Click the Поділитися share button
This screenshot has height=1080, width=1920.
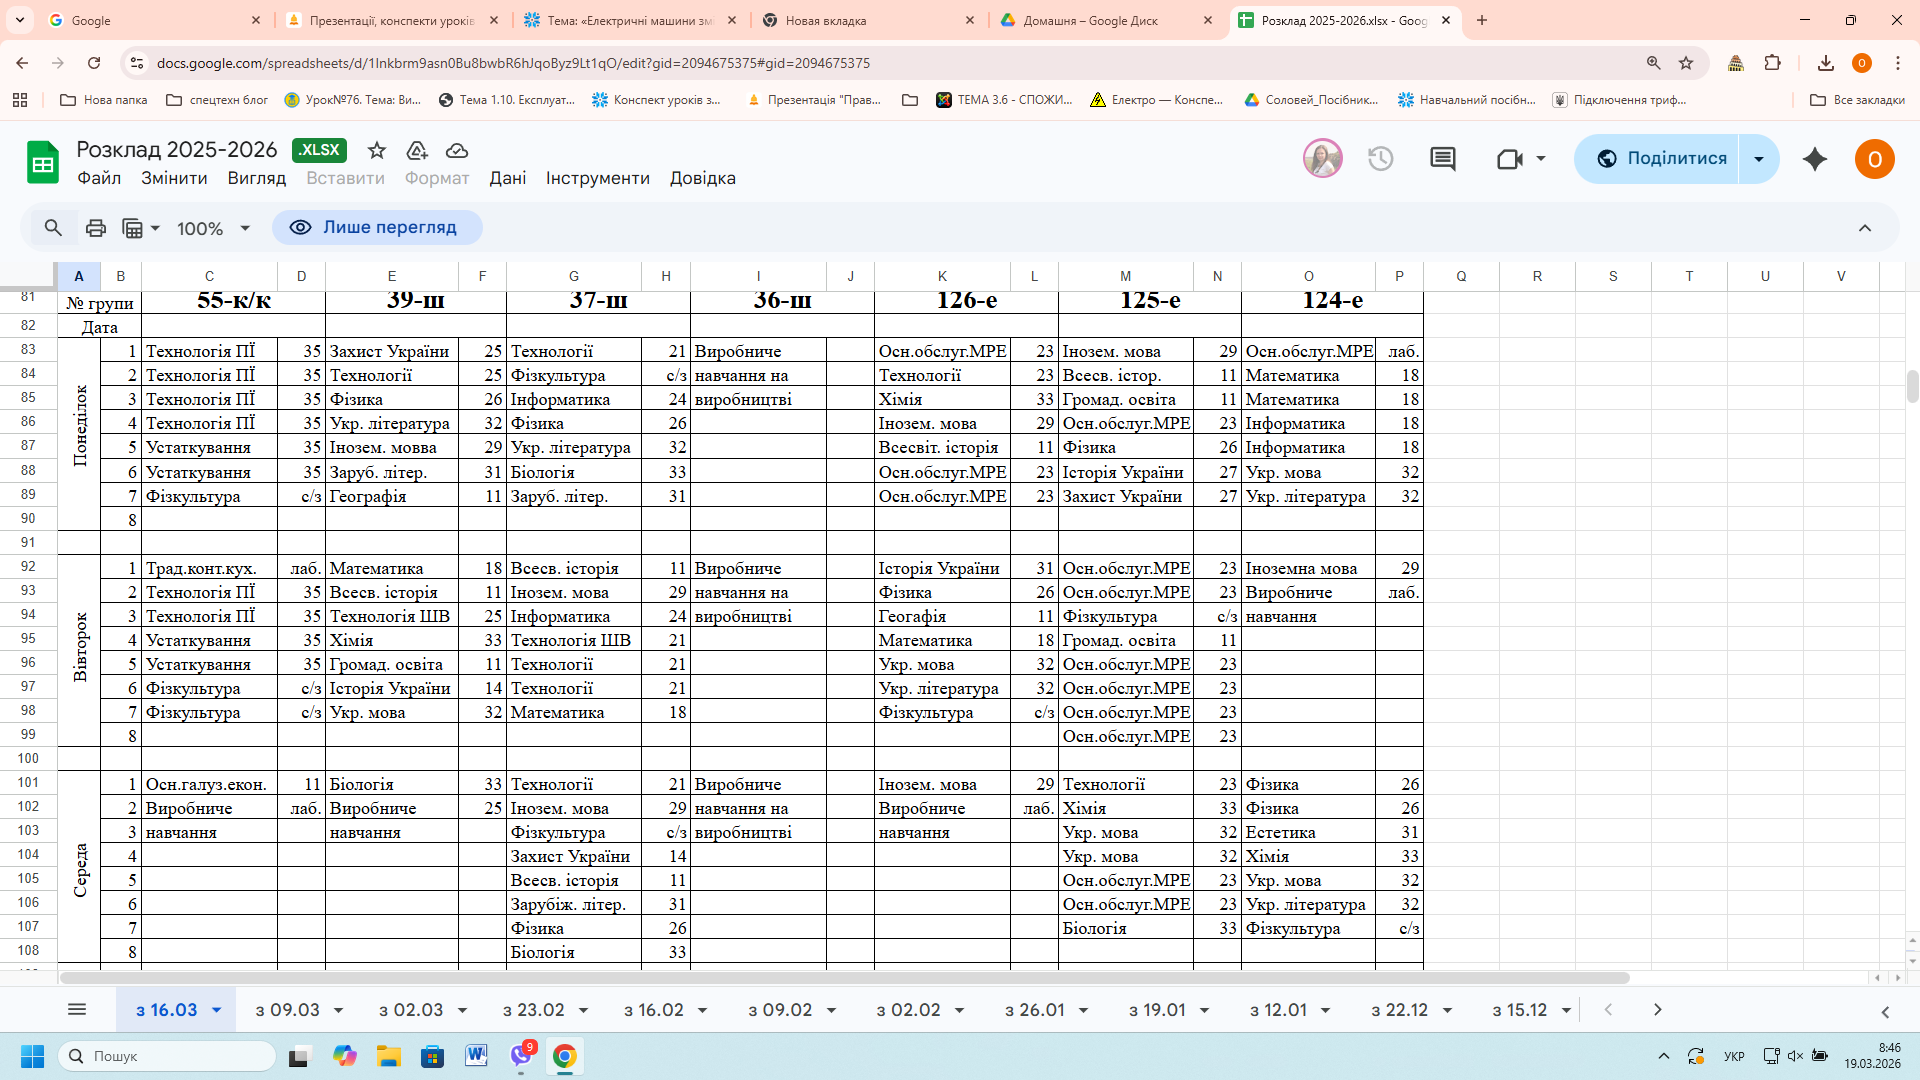click(x=1660, y=159)
